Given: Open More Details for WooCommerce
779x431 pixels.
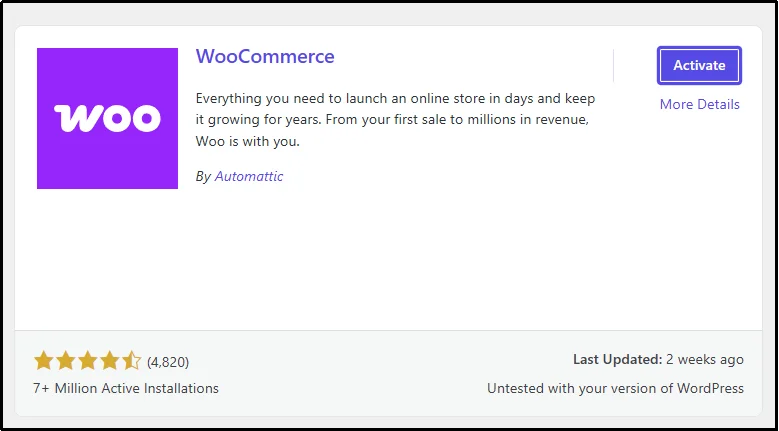Looking at the screenshot, I should [x=700, y=104].
